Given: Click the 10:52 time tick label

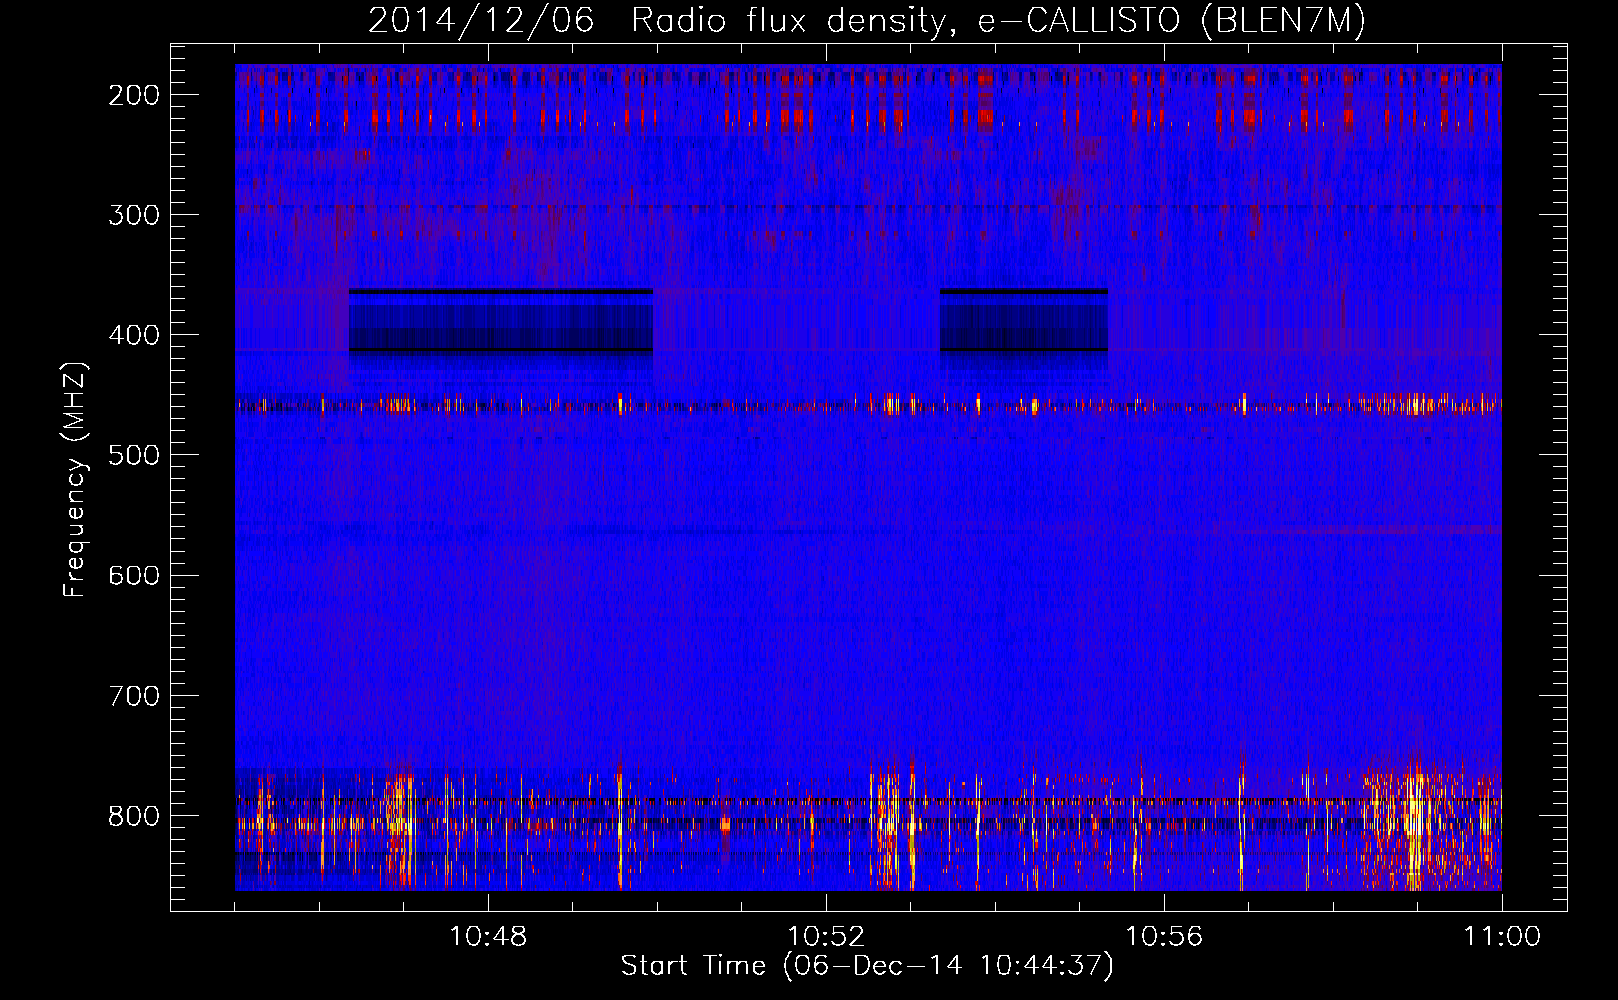Looking at the screenshot, I should coord(826,937).
